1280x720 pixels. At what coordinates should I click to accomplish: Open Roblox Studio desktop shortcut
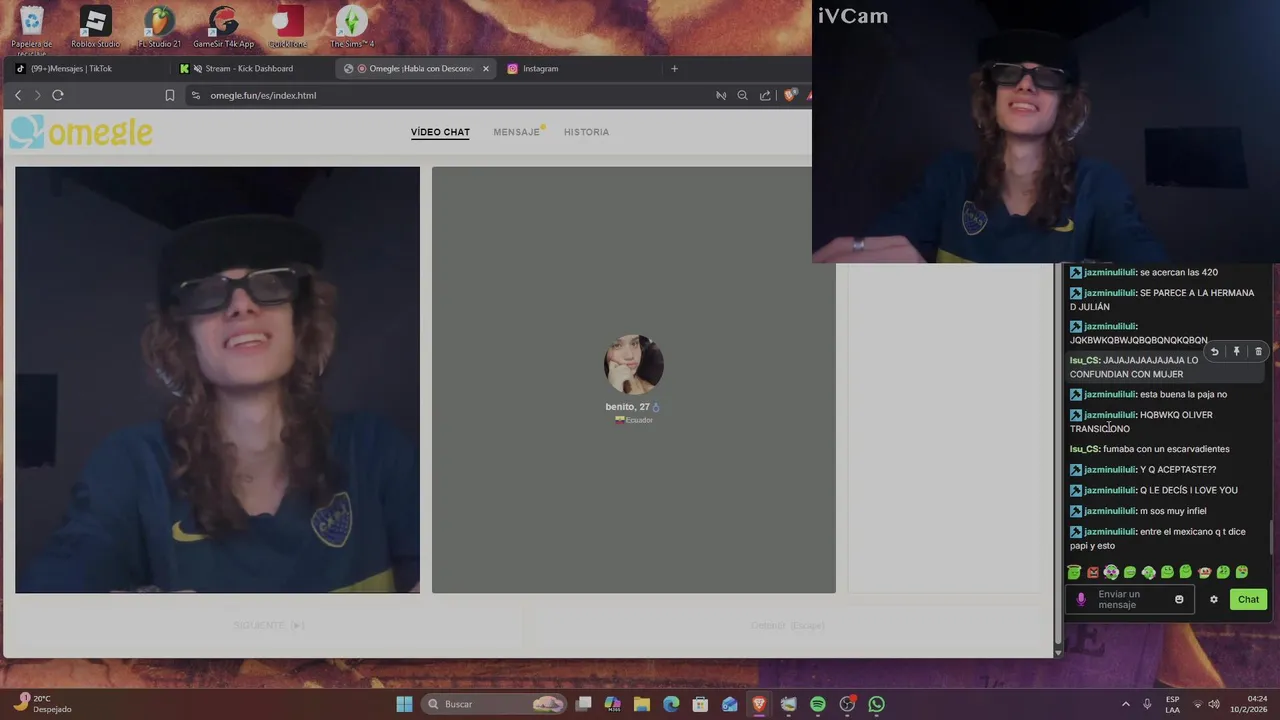tap(95, 28)
